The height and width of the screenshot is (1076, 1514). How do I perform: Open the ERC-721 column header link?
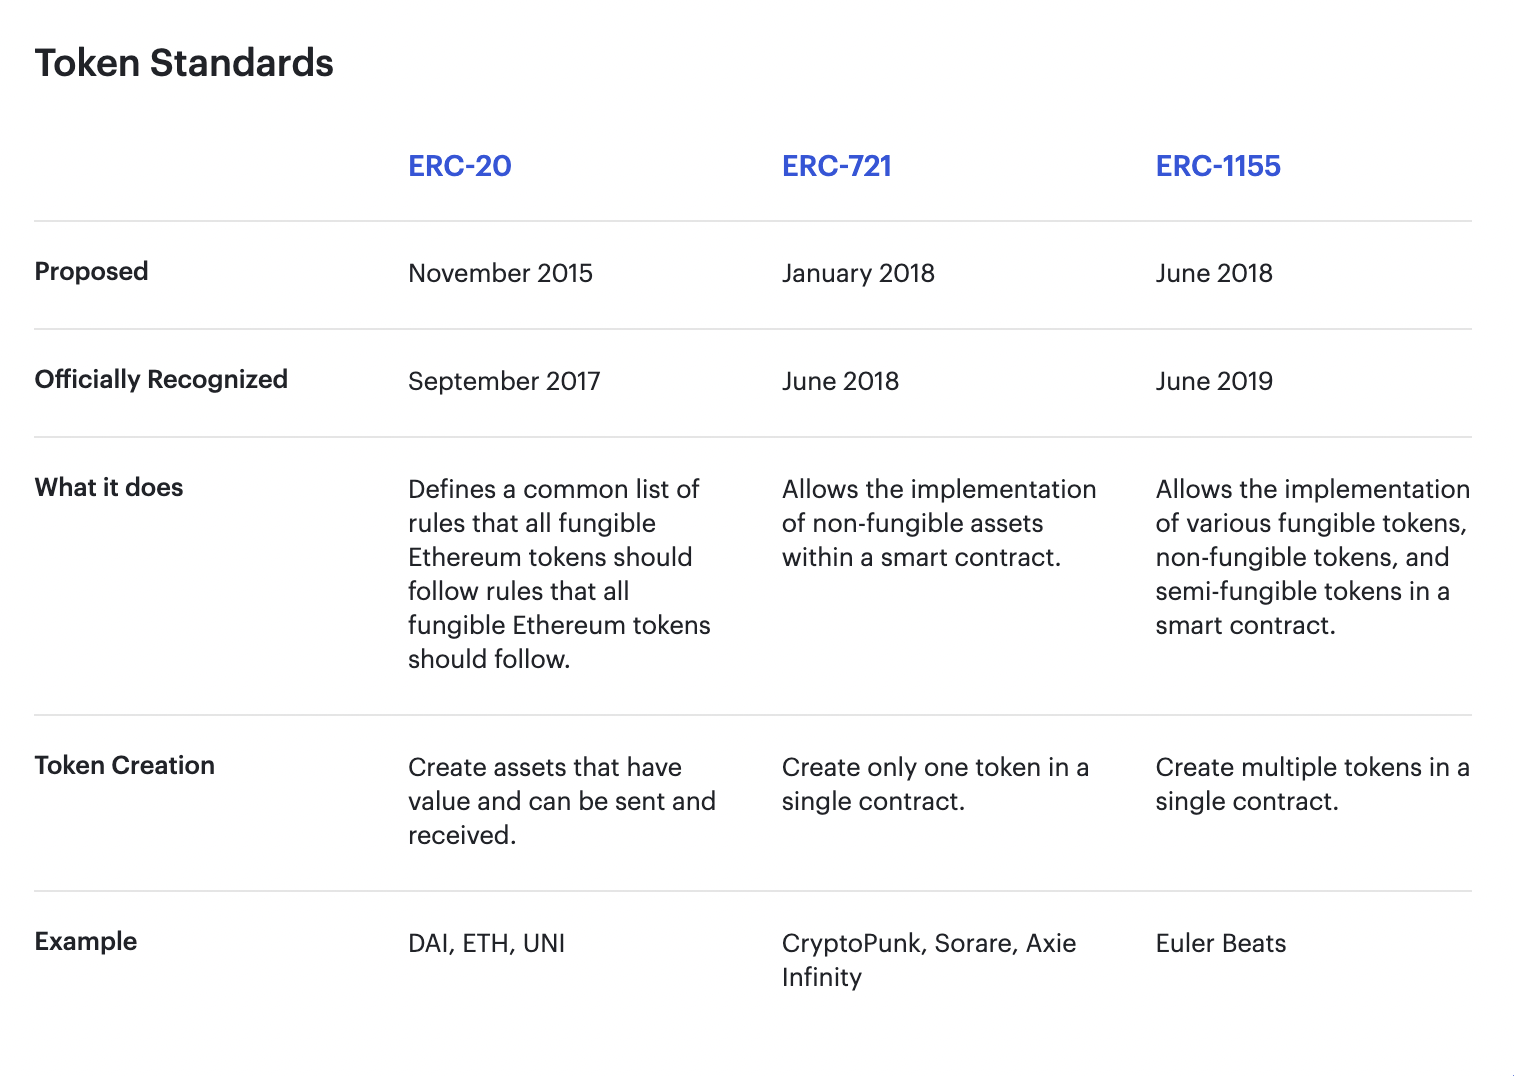(x=836, y=166)
